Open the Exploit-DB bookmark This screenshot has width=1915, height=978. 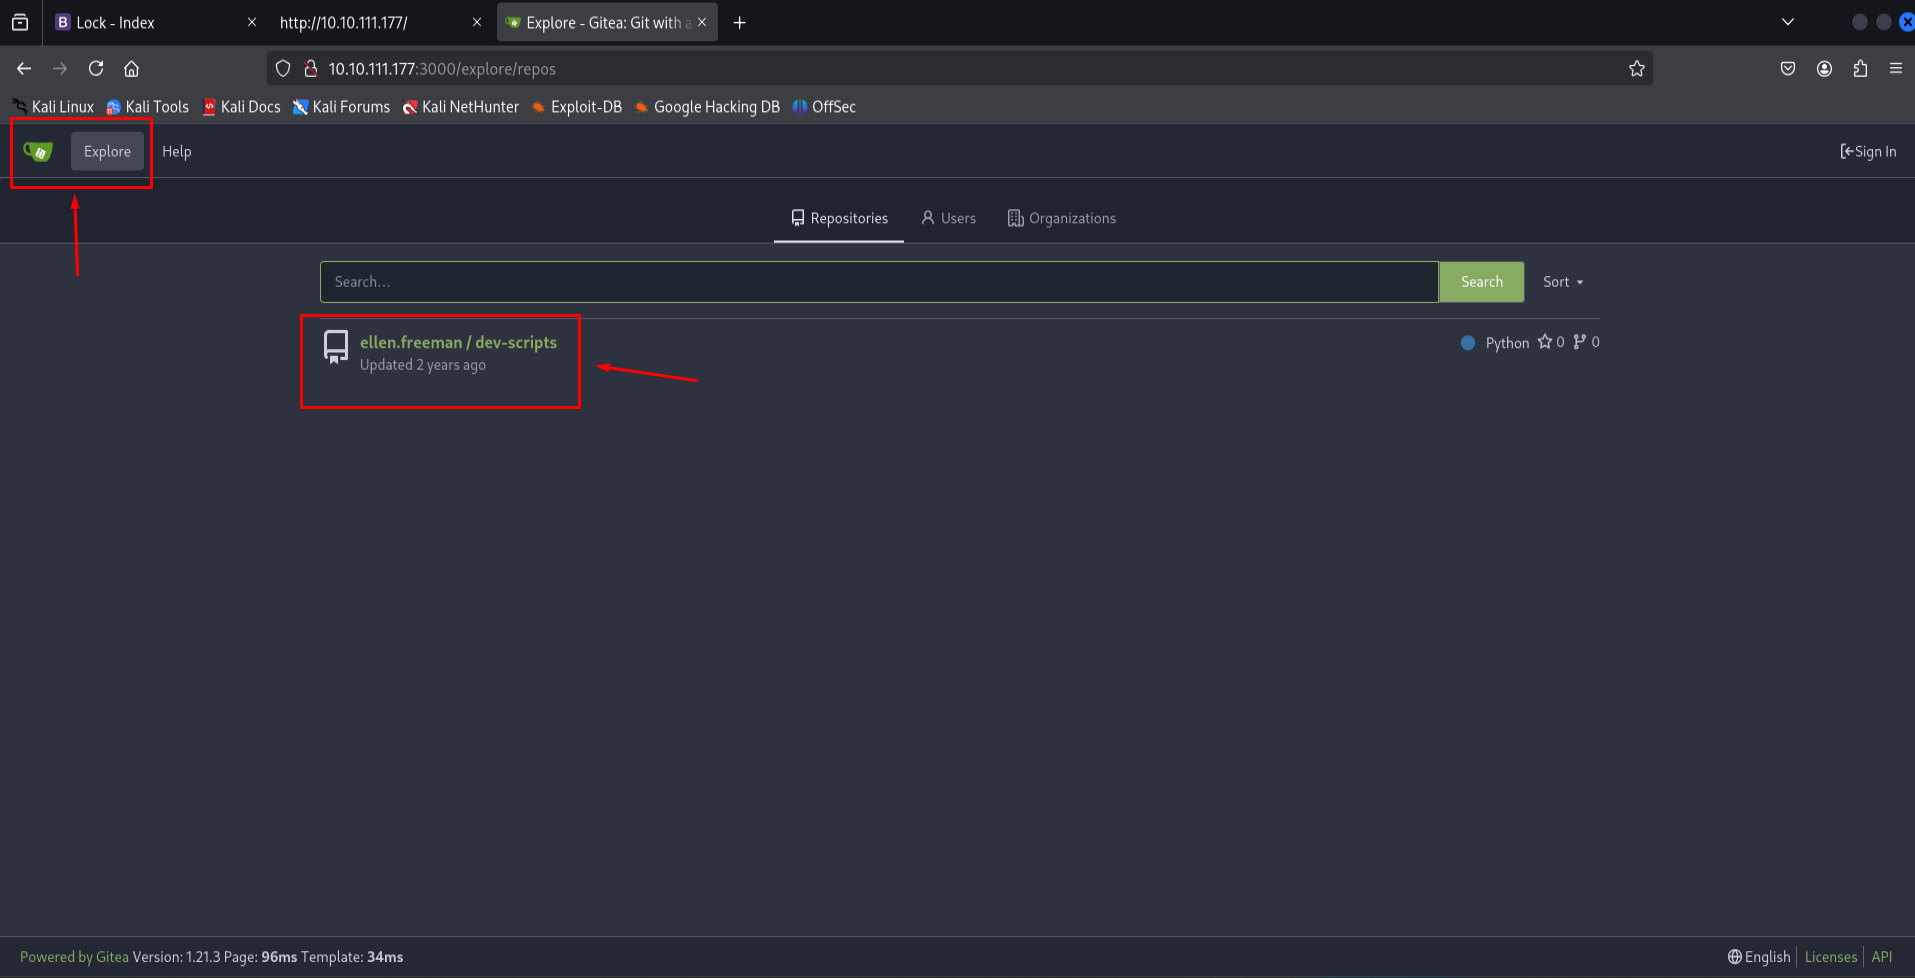(x=577, y=107)
